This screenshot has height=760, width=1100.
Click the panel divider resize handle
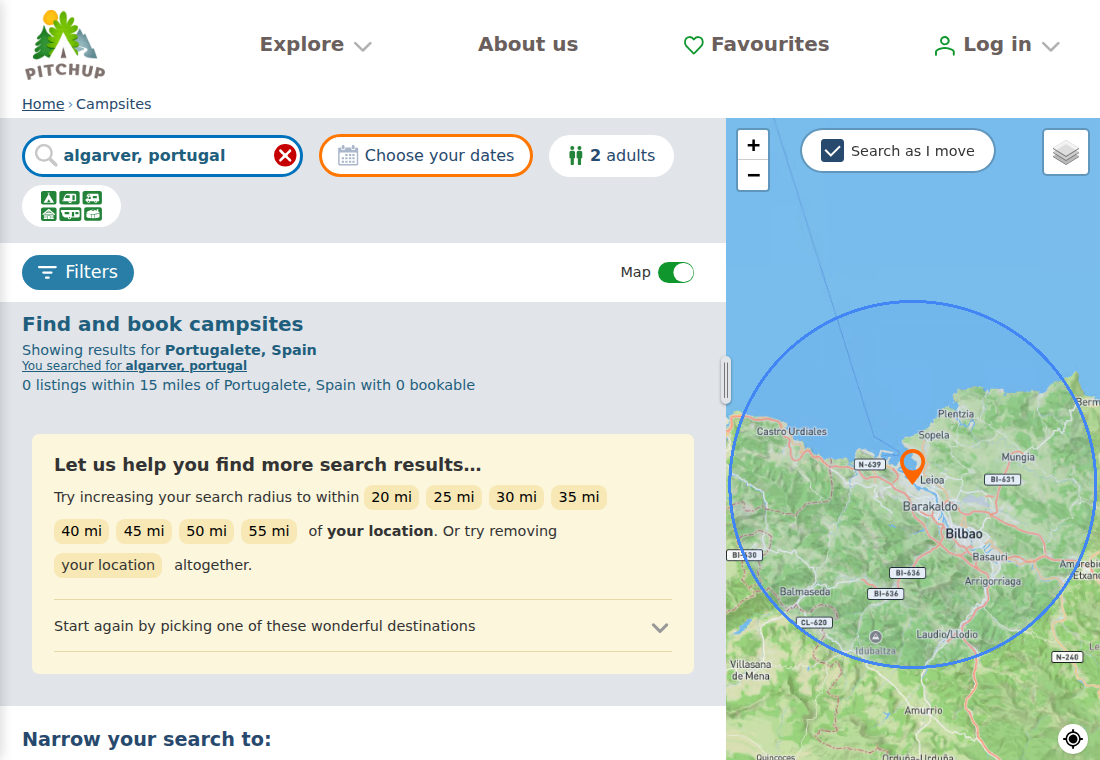pyautogui.click(x=726, y=380)
